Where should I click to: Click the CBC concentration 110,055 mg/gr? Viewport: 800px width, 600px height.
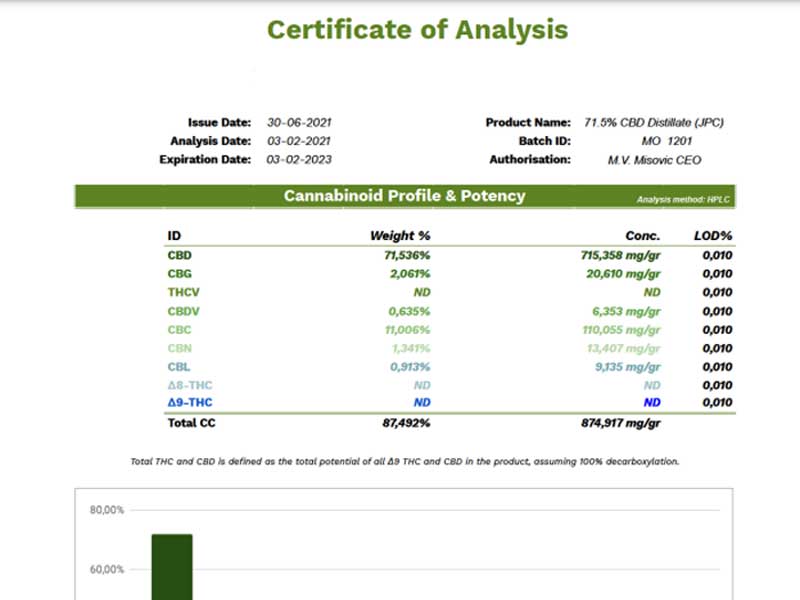pyautogui.click(x=621, y=329)
